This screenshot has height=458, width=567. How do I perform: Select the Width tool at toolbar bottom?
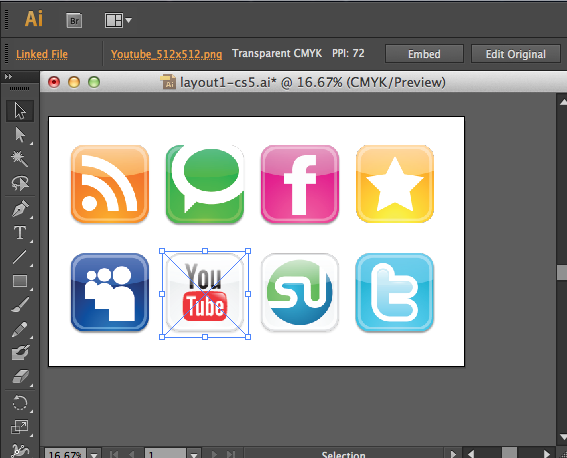click(x=20, y=450)
